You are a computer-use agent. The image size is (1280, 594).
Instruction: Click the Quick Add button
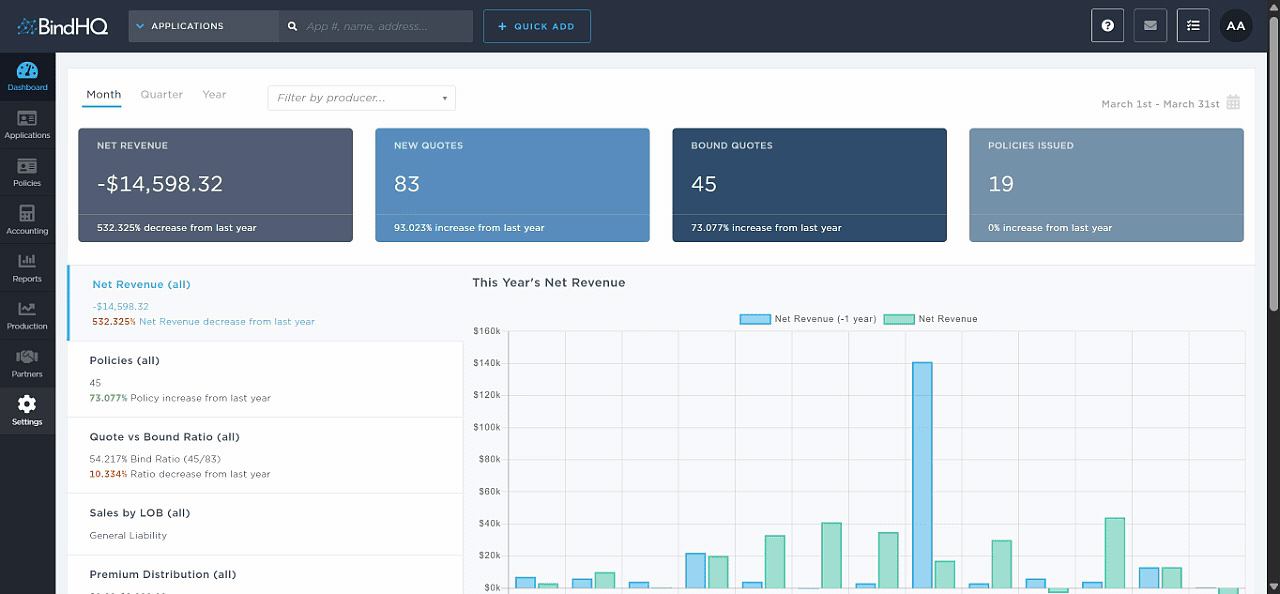coord(536,26)
